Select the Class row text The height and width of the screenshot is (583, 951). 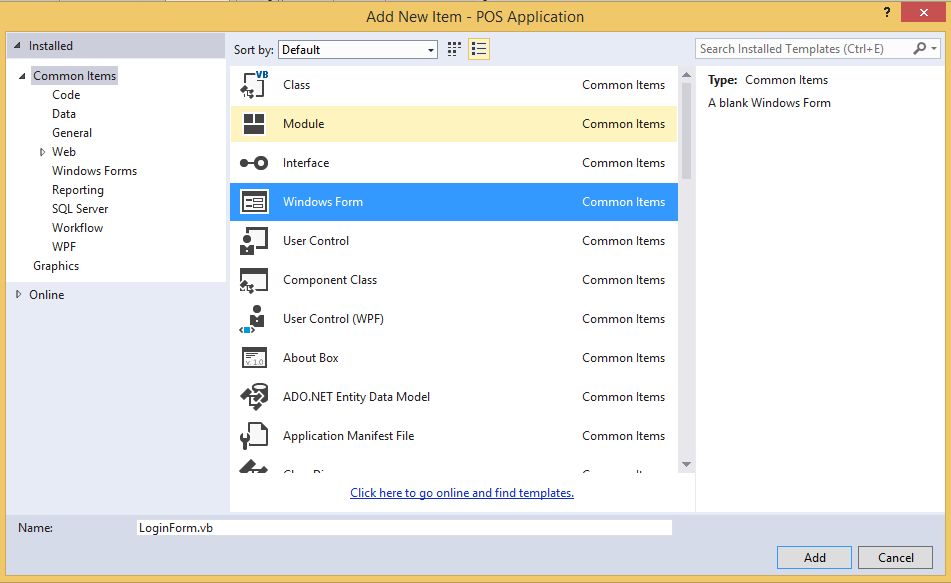pos(297,85)
